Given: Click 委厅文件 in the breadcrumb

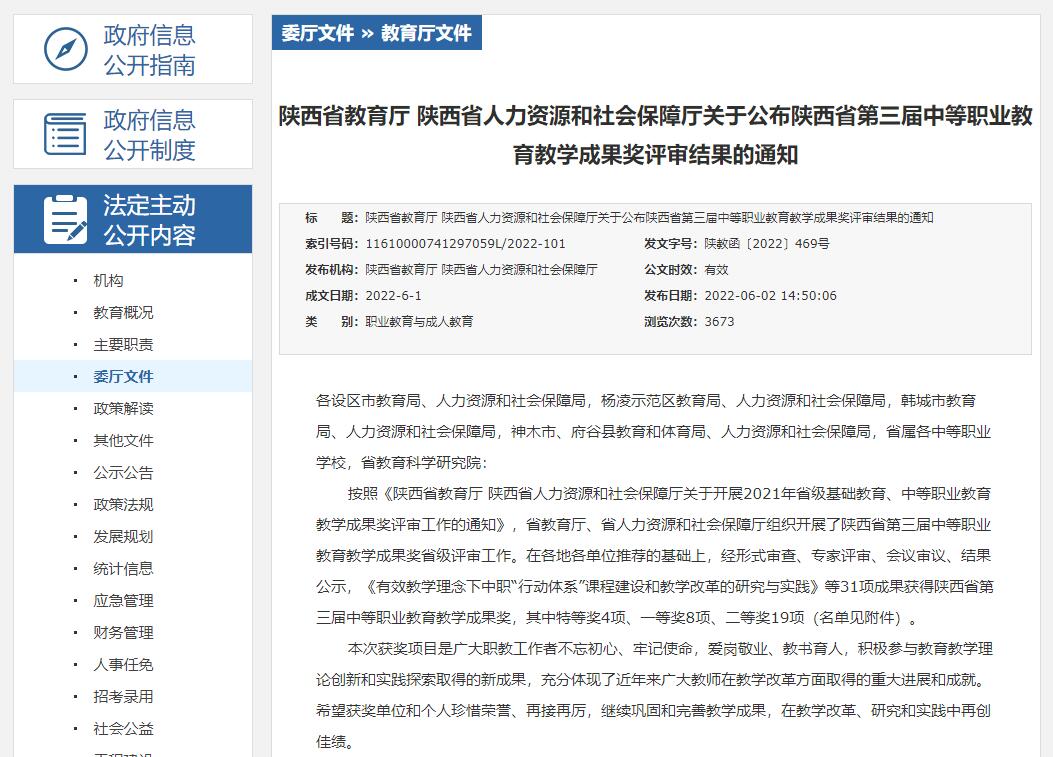Looking at the screenshot, I should pyautogui.click(x=318, y=33).
